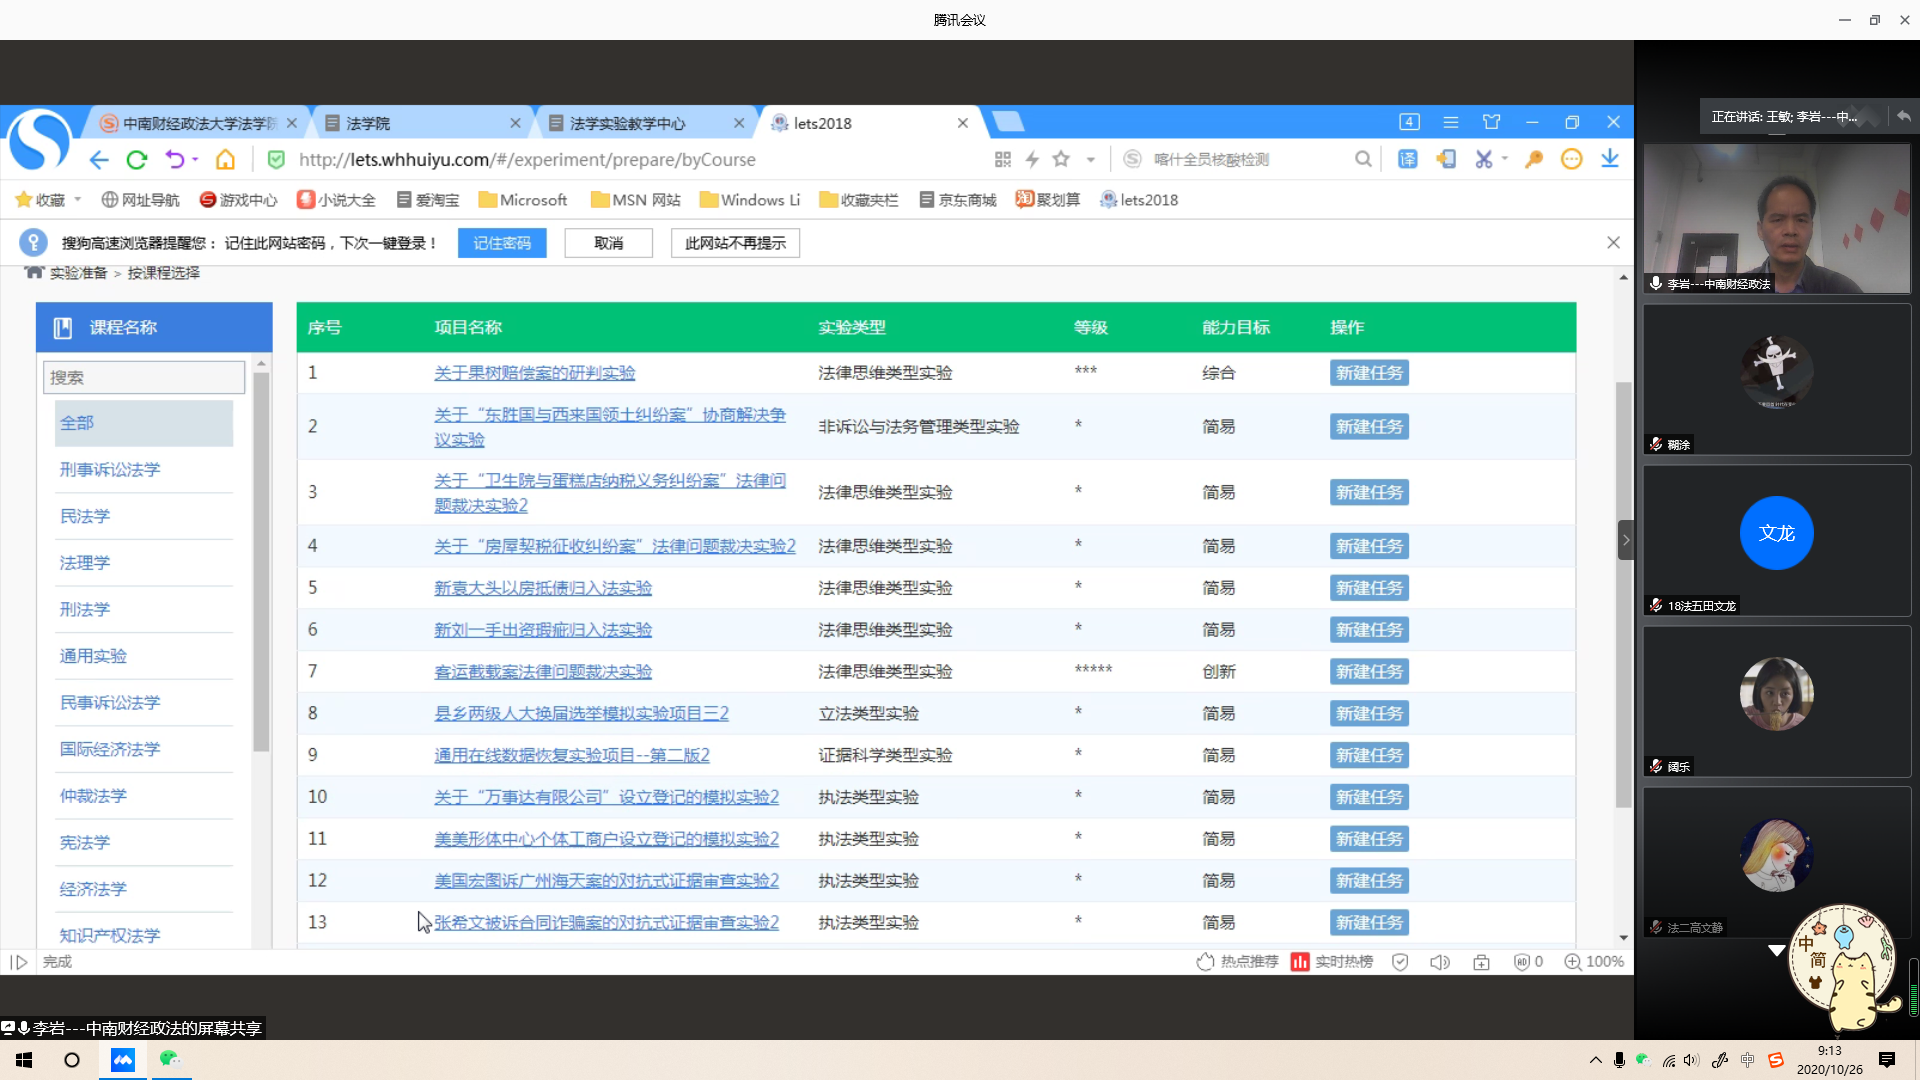
Task: Click 新建任务 for row 7
Action: point(1369,672)
